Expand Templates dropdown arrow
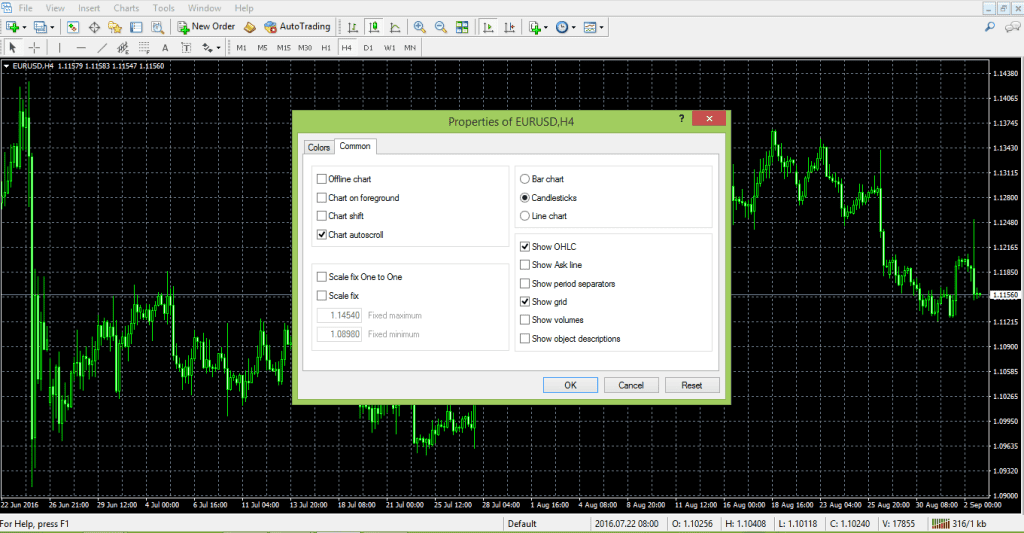 point(601,27)
